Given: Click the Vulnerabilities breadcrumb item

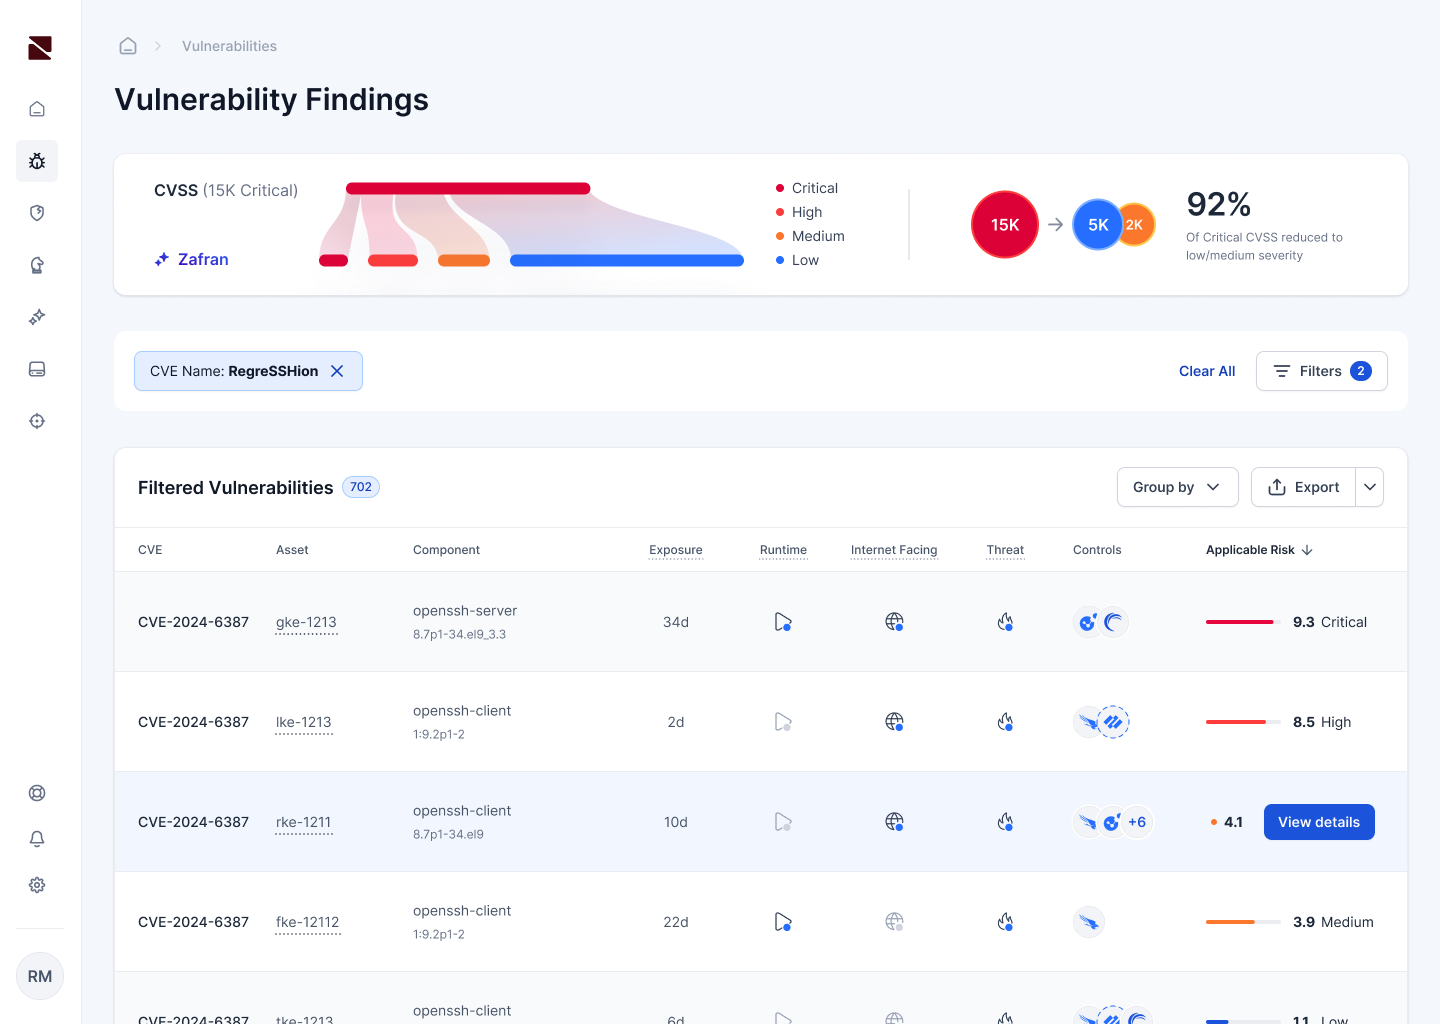Looking at the screenshot, I should (x=229, y=46).
